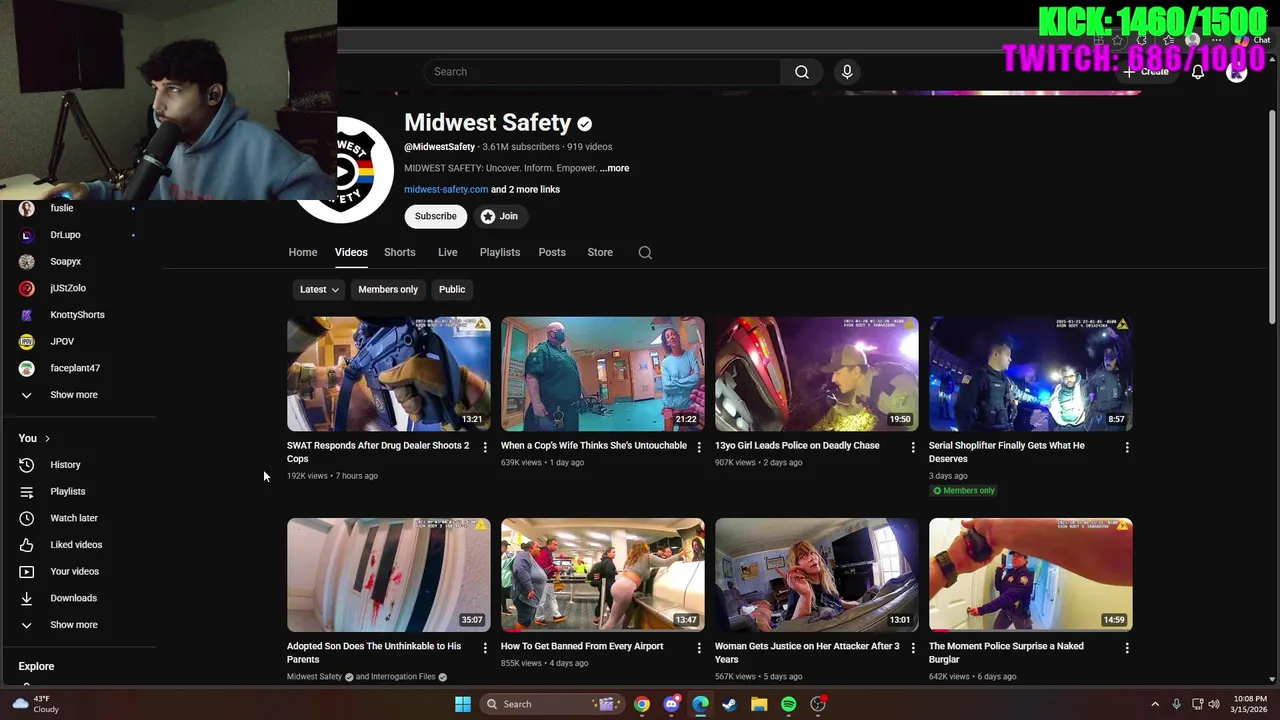Open the Latest sort dropdown
This screenshot has height=720, width=1280.
(x=319, y=290)
